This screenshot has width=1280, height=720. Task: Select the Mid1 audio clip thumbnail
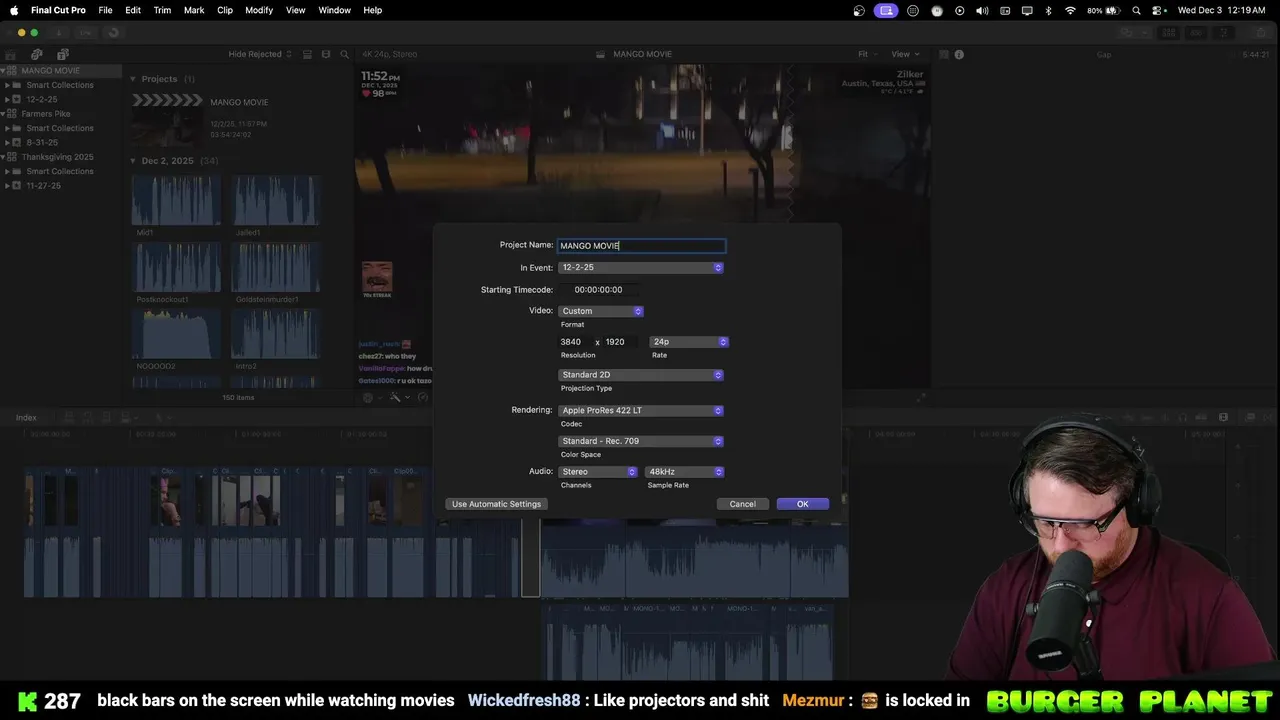(x=176, y=200)
